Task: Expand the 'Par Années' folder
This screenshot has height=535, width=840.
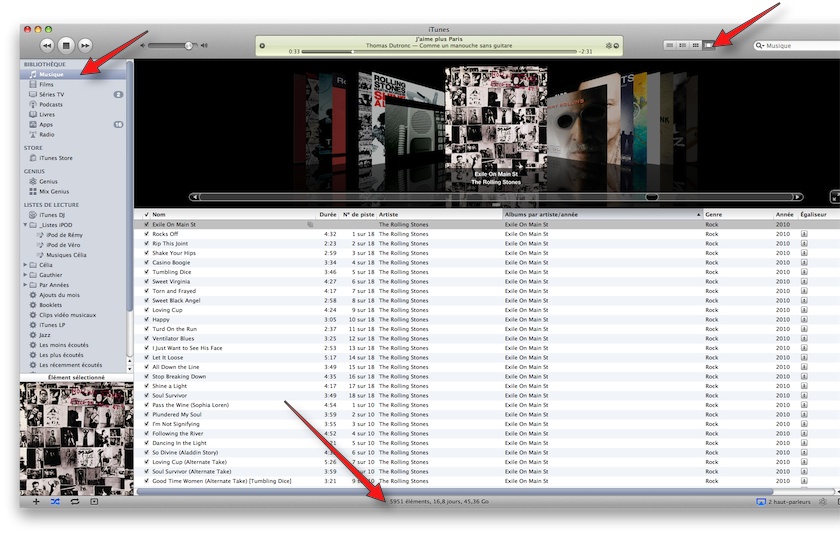Action: [25, 285]
